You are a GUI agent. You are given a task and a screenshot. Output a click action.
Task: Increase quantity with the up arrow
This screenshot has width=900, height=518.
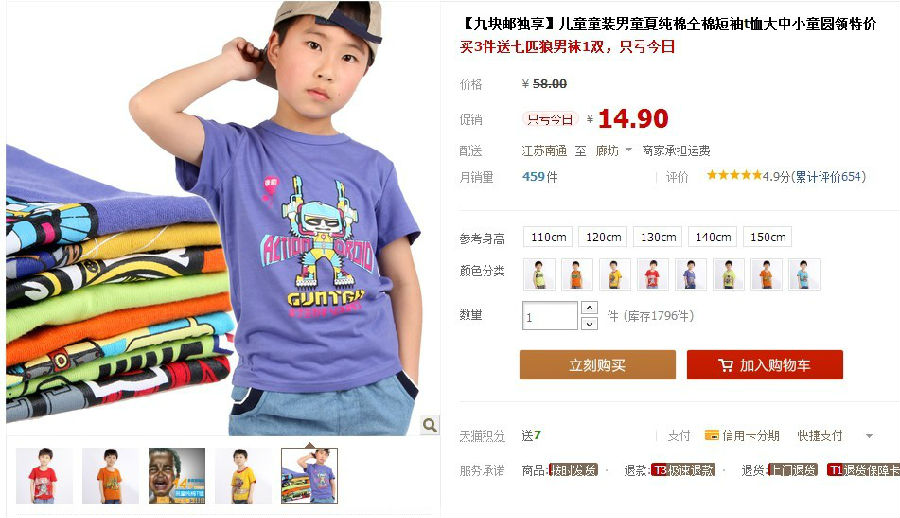tap(589, 308)
